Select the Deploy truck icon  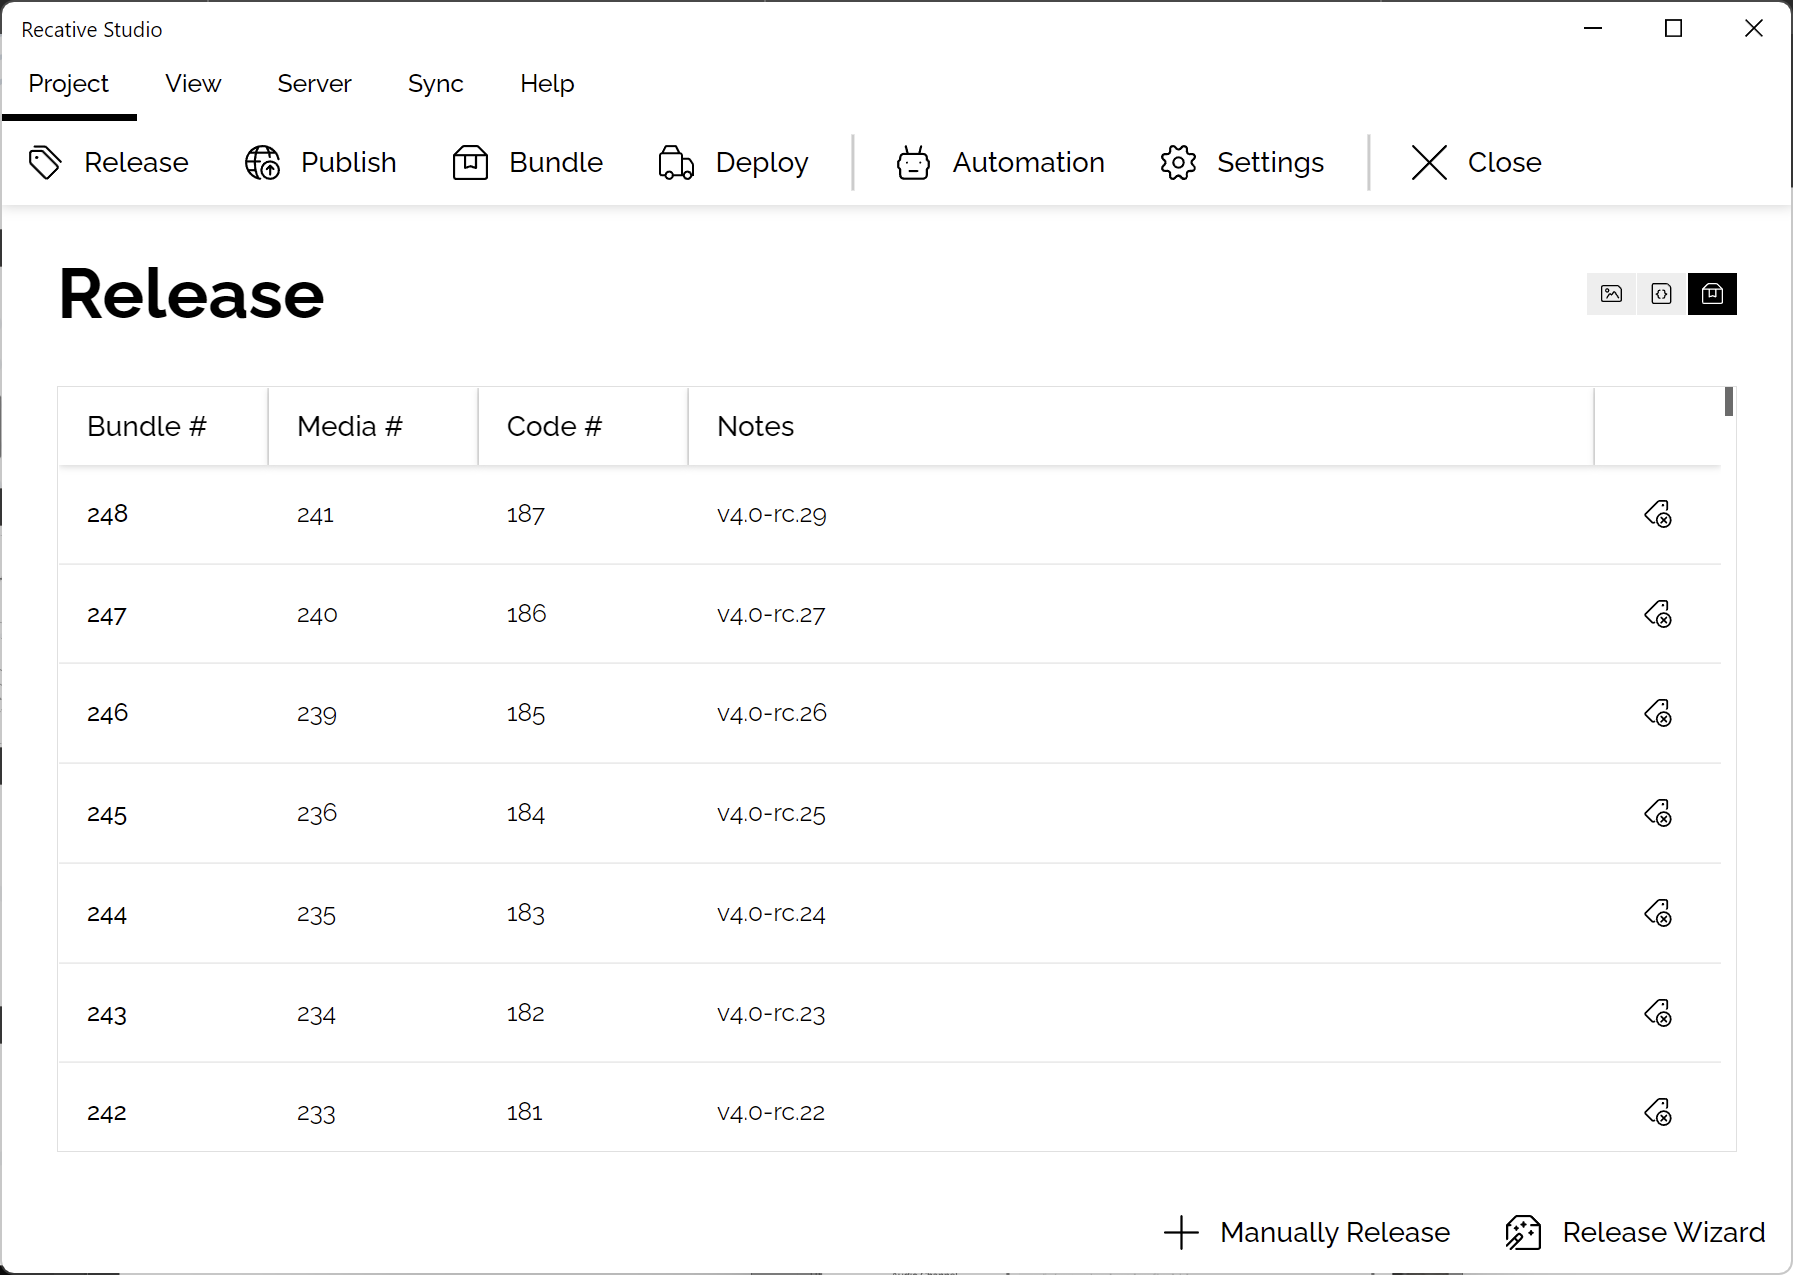(676, 162)
